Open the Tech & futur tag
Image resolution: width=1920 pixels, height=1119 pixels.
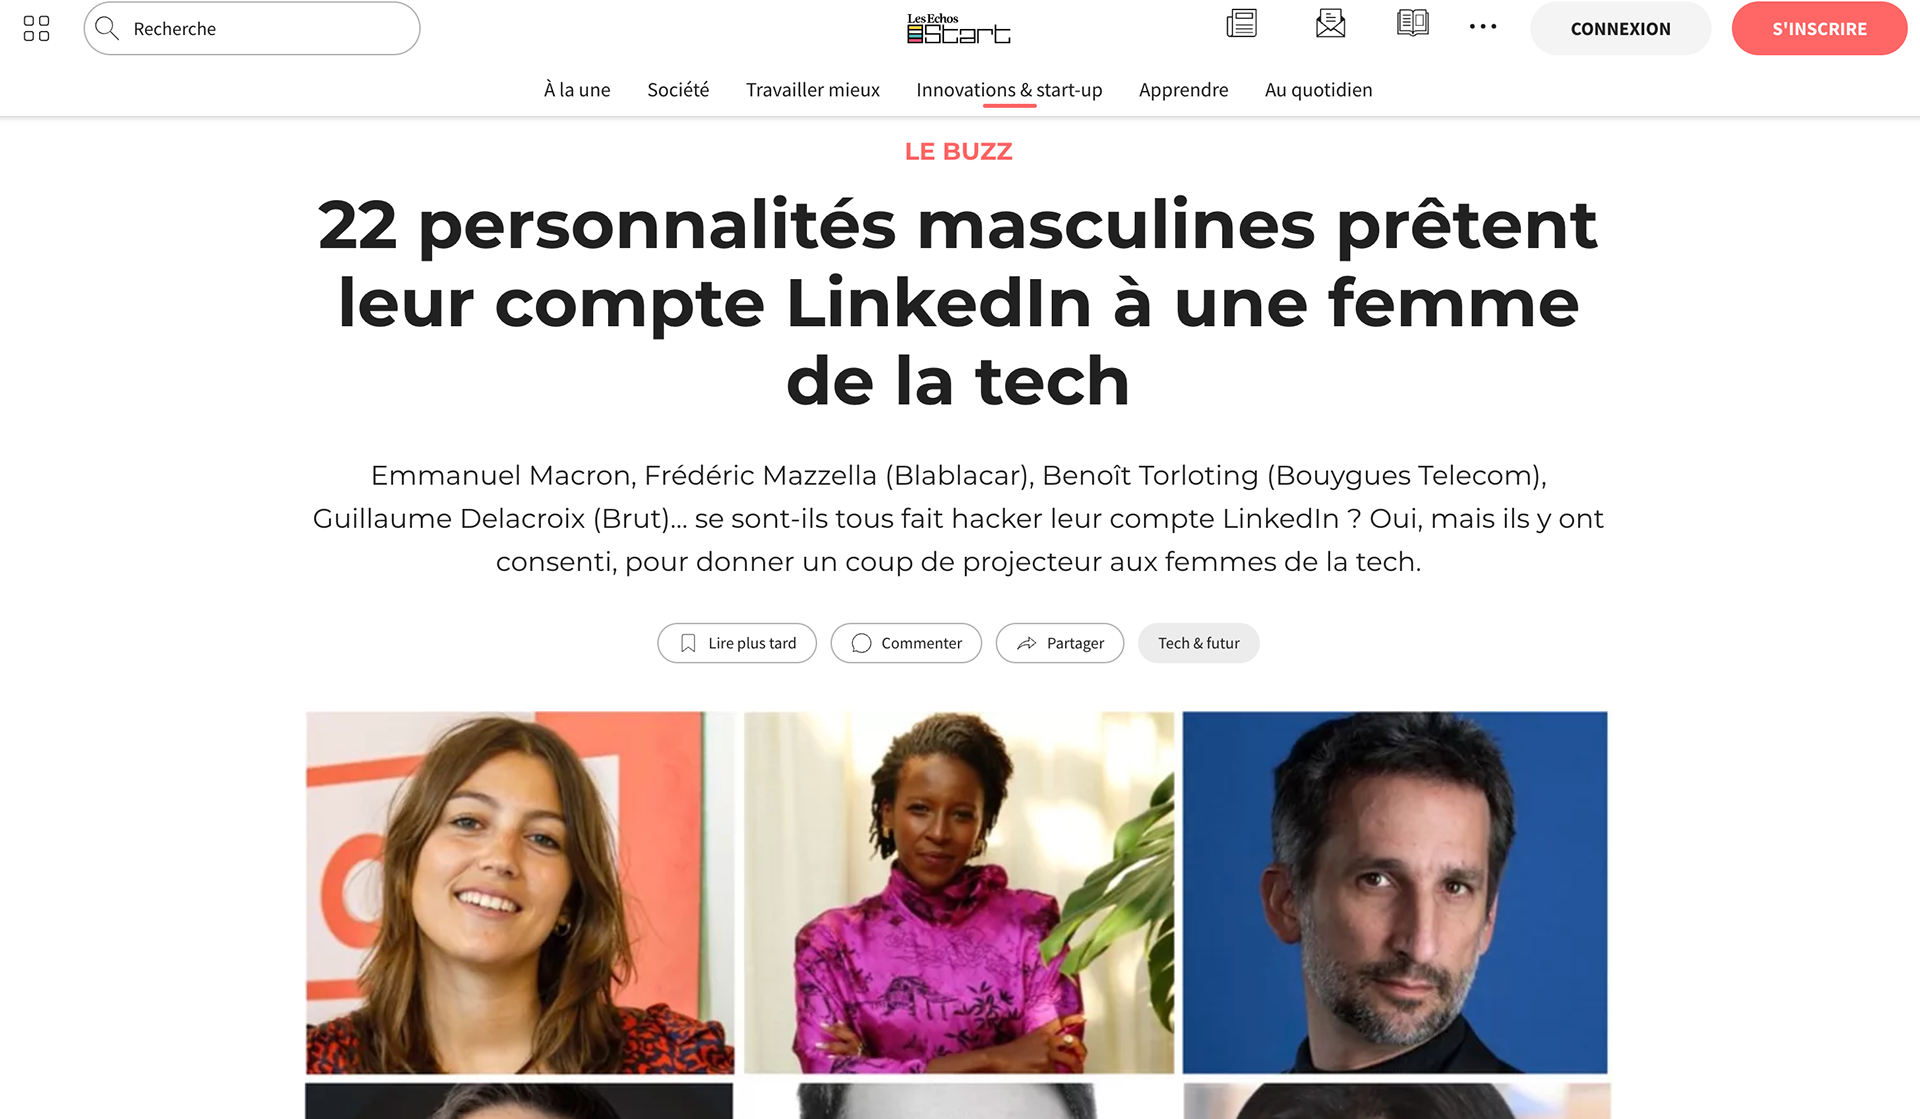tap(1198, 643)
